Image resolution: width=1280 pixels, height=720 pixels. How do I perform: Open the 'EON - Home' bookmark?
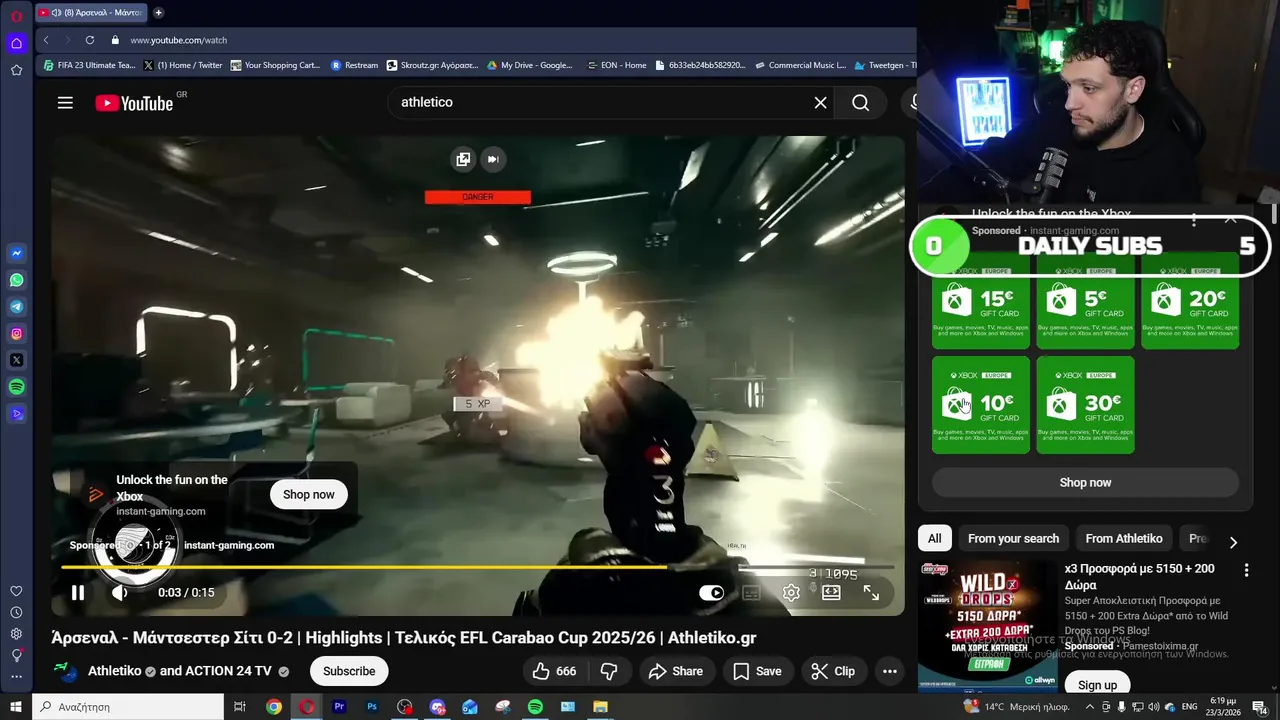(616, 65)
